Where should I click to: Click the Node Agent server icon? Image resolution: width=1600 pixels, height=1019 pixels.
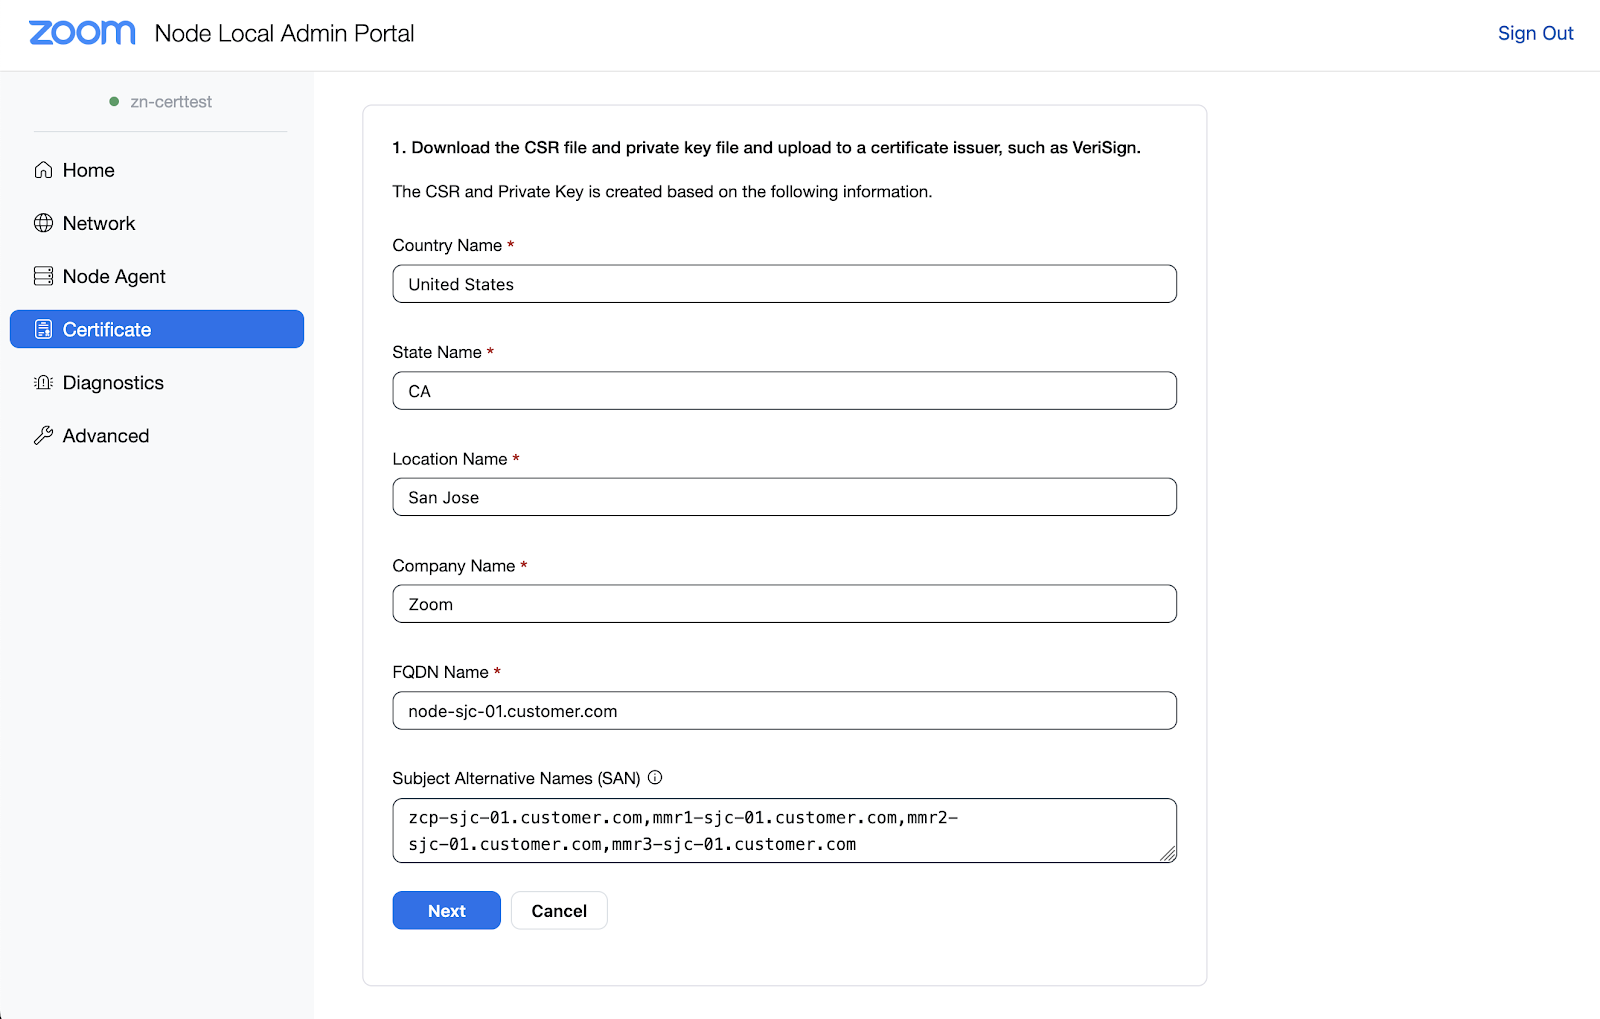[x=43, y=276]
